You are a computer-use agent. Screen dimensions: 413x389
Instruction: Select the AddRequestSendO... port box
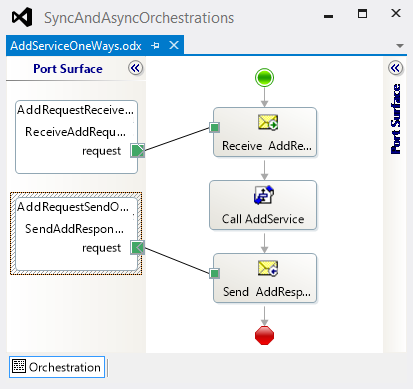click(x=76, y=234)
